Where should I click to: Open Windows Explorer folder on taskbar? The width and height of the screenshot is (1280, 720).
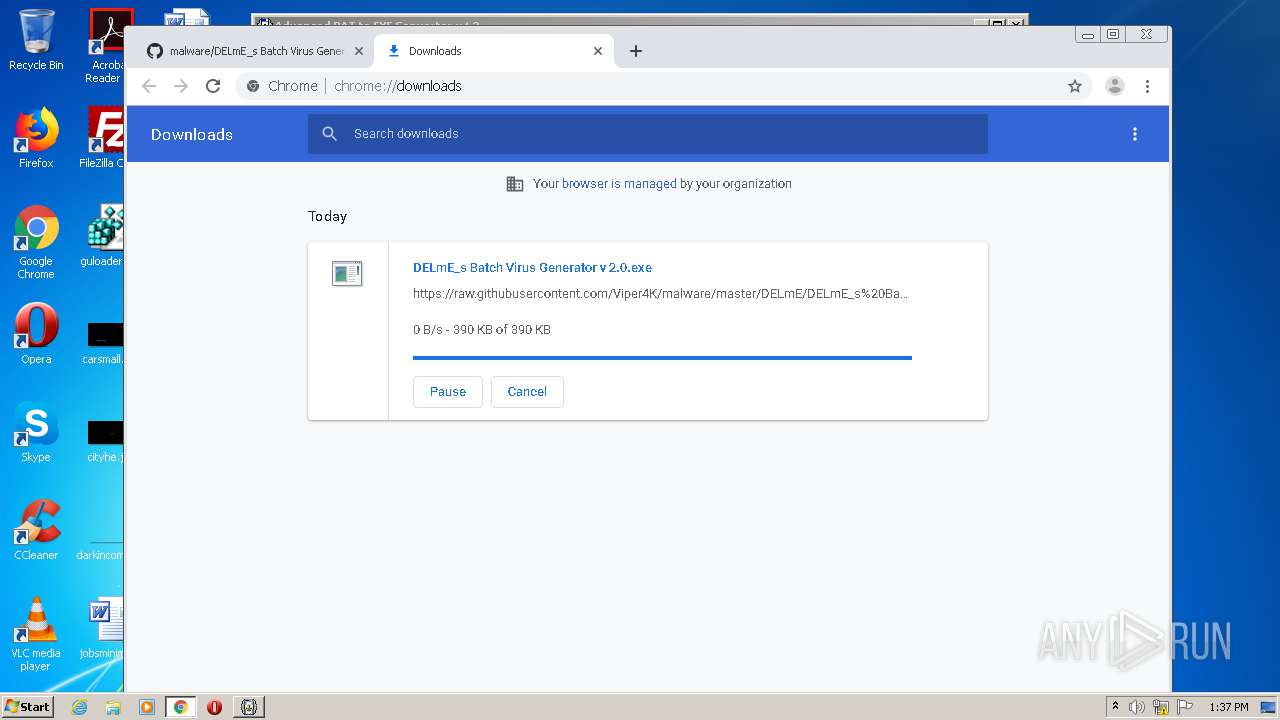point(113,707)
